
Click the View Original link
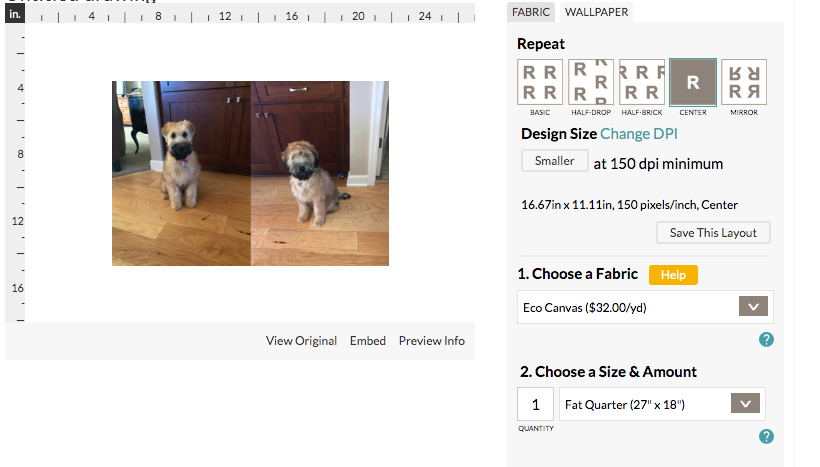point(301,341)
